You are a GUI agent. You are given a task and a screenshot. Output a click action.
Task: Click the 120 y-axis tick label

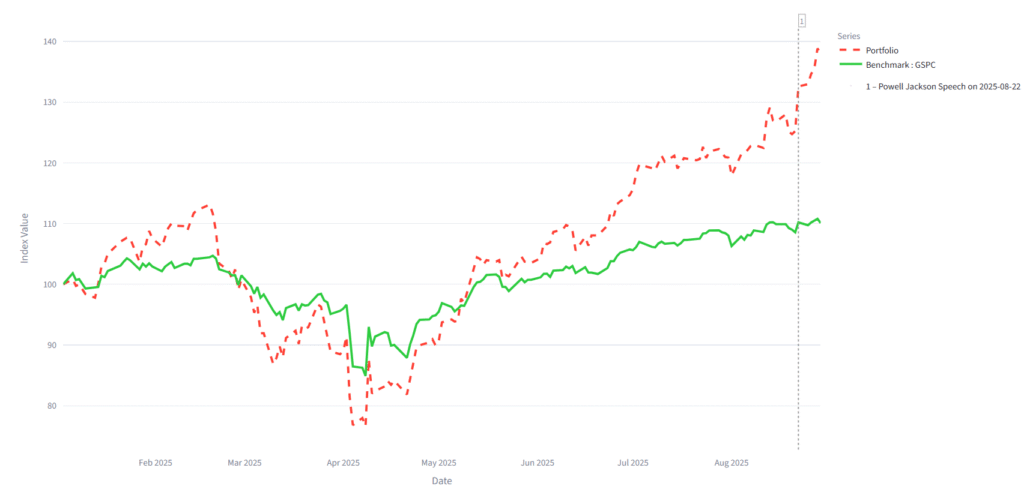point(49,163)
